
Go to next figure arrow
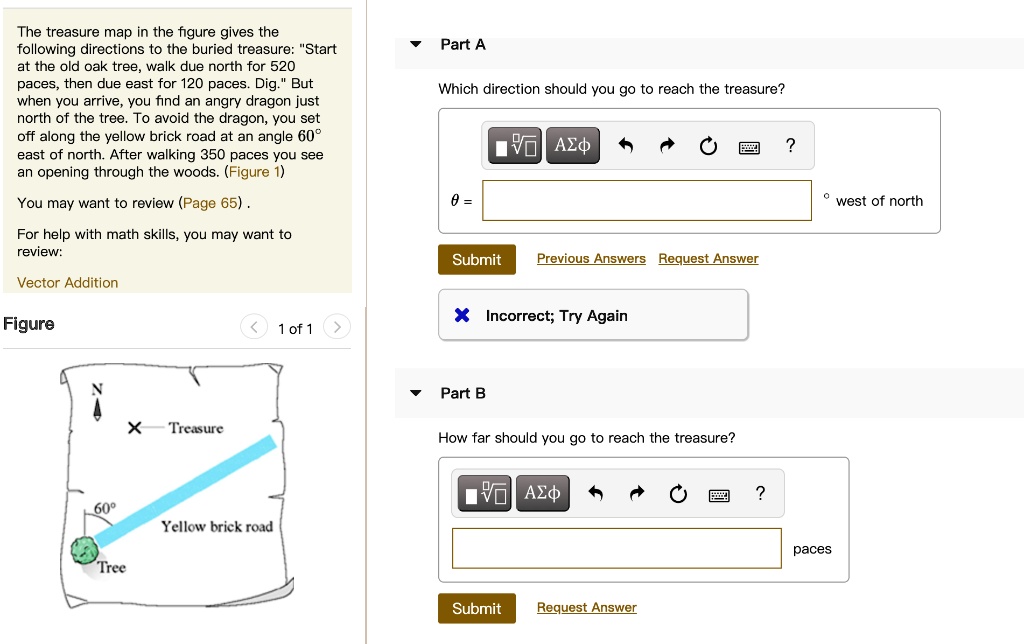pos(338,328)
